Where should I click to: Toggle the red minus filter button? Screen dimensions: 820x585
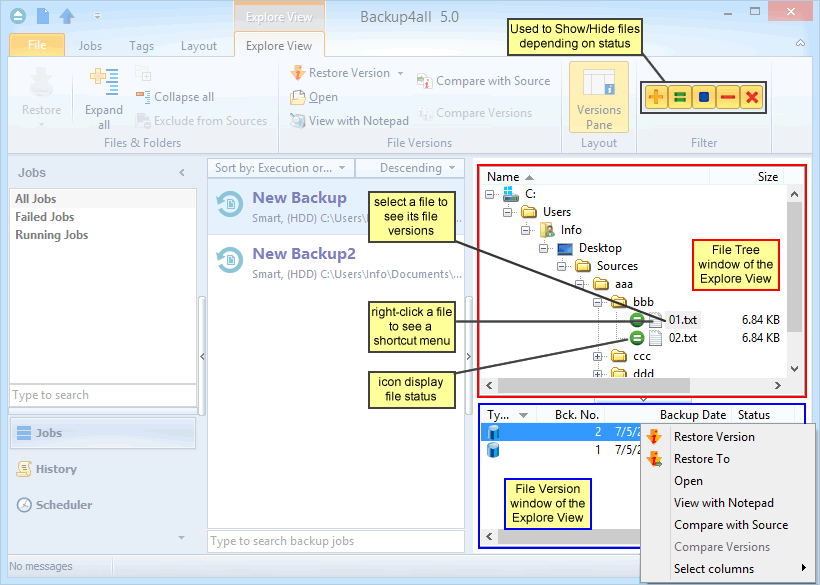pos(728,97)
